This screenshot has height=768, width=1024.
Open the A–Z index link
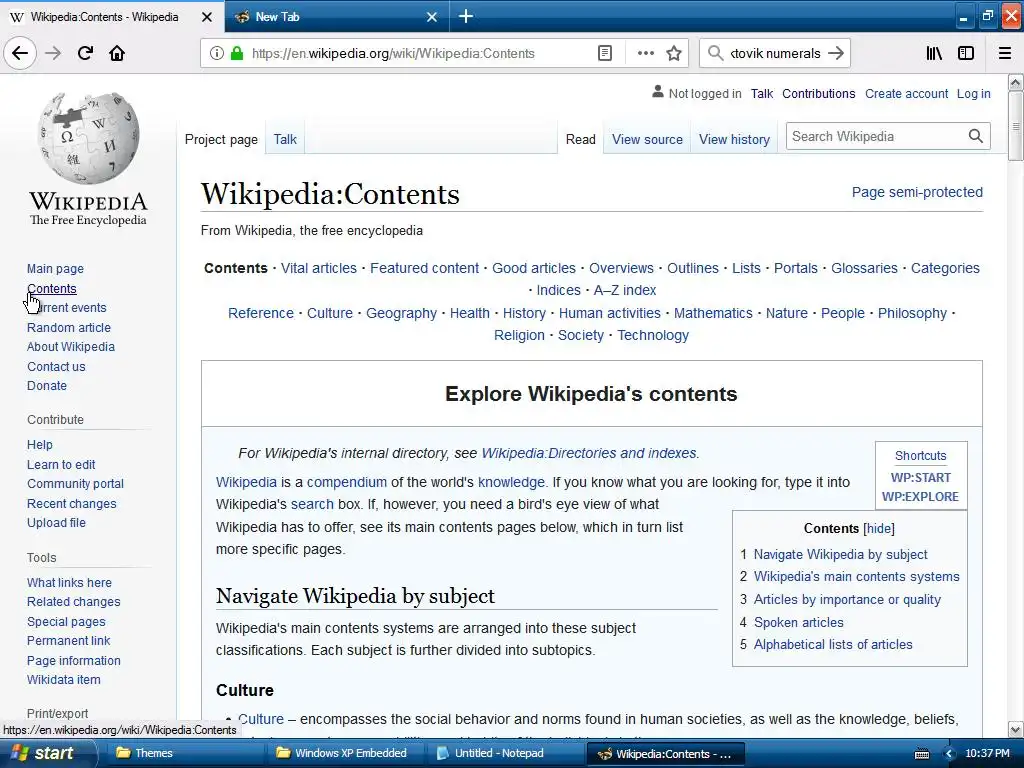pyautogui.click(x=624, y=290)
